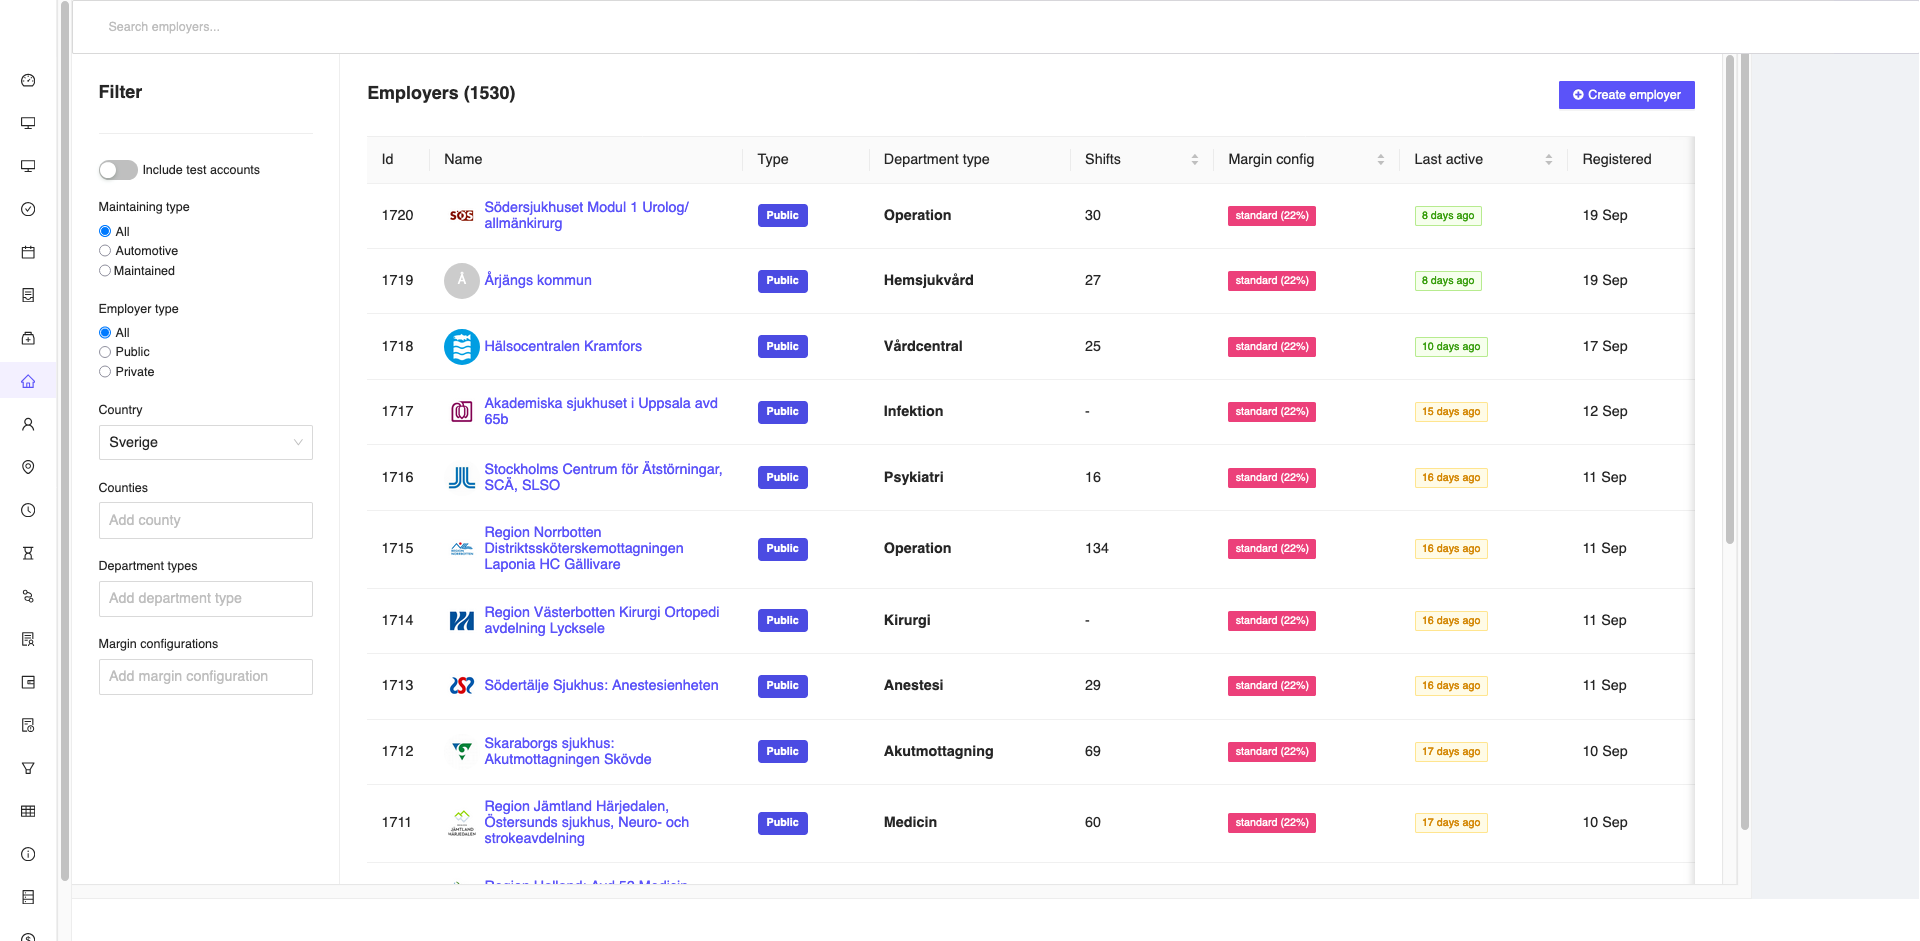Click the info circle icon in sidebar
1920x941 pixels.
click(x=28, y=854)
